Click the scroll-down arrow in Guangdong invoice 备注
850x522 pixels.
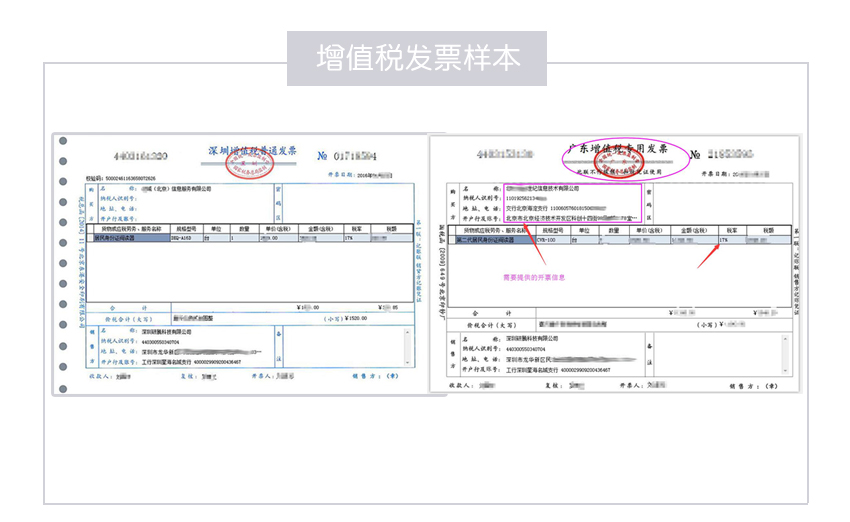[x=785, y=371]
